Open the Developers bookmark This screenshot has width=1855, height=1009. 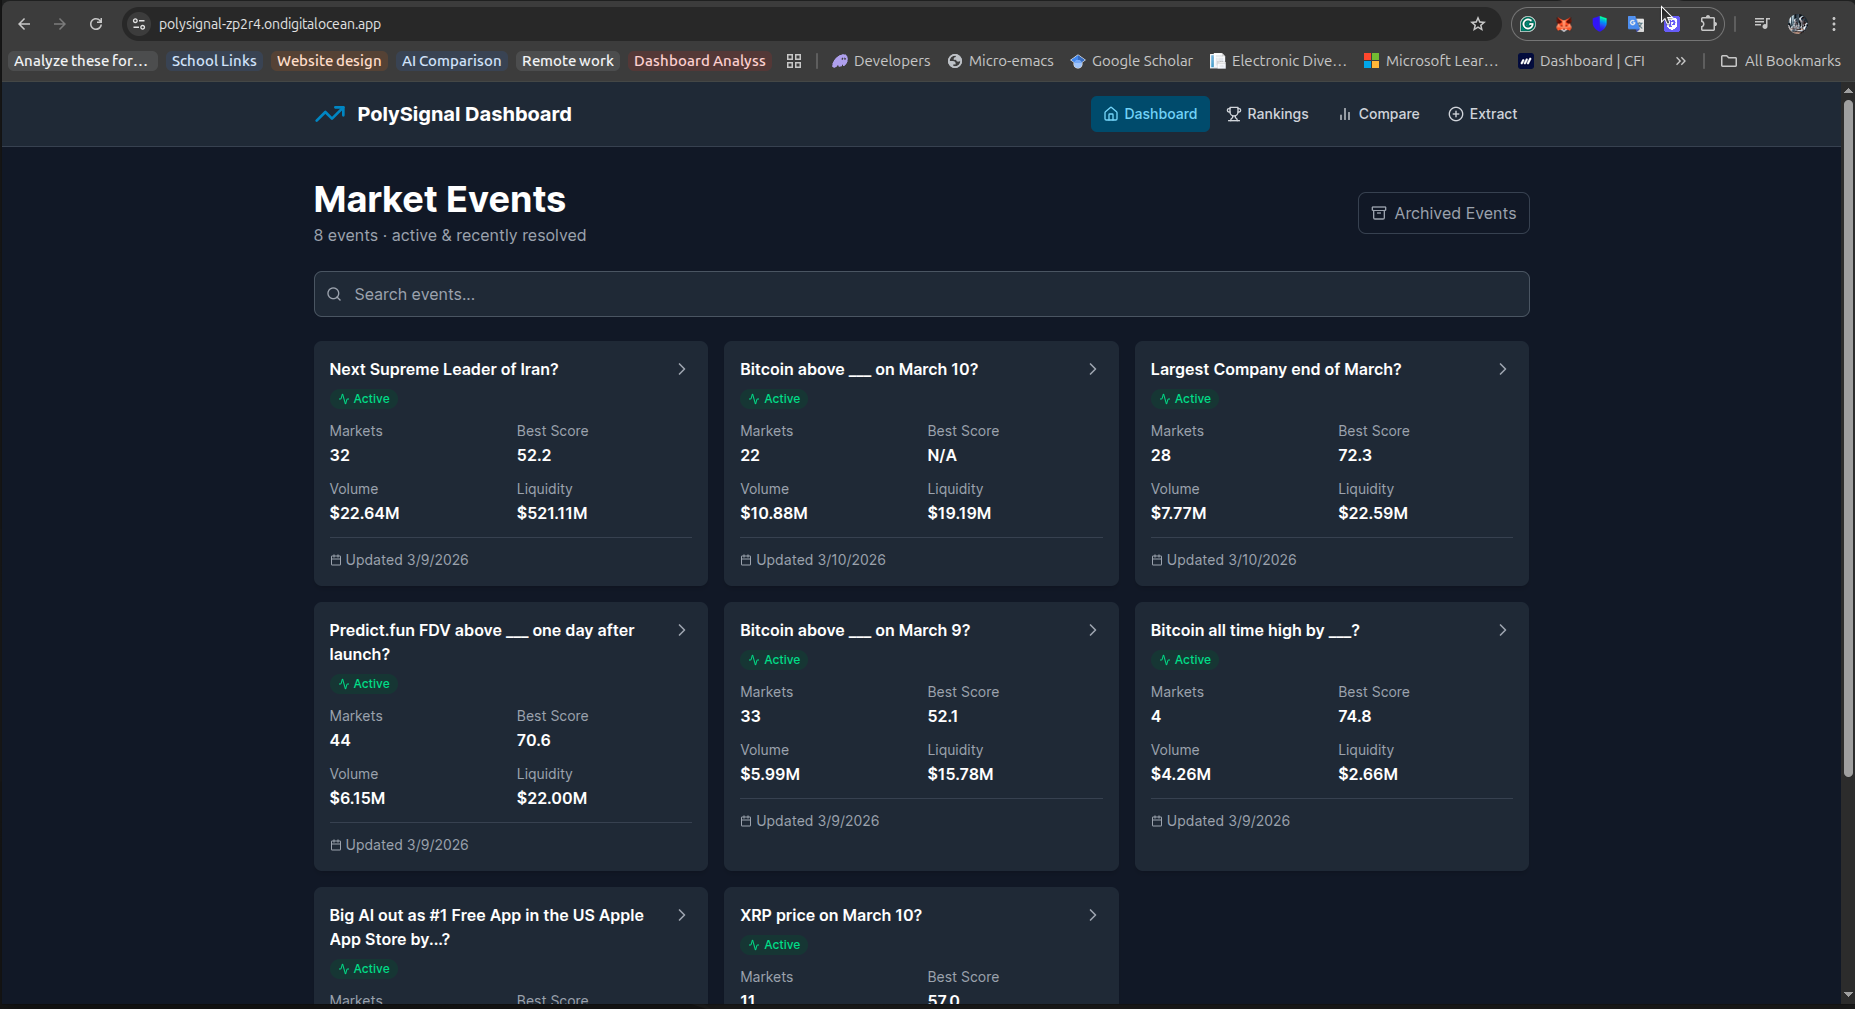click(881, 61)
